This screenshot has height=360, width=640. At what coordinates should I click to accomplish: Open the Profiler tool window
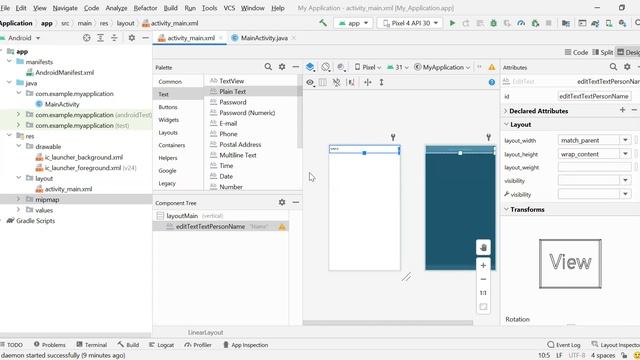point(198,344)
